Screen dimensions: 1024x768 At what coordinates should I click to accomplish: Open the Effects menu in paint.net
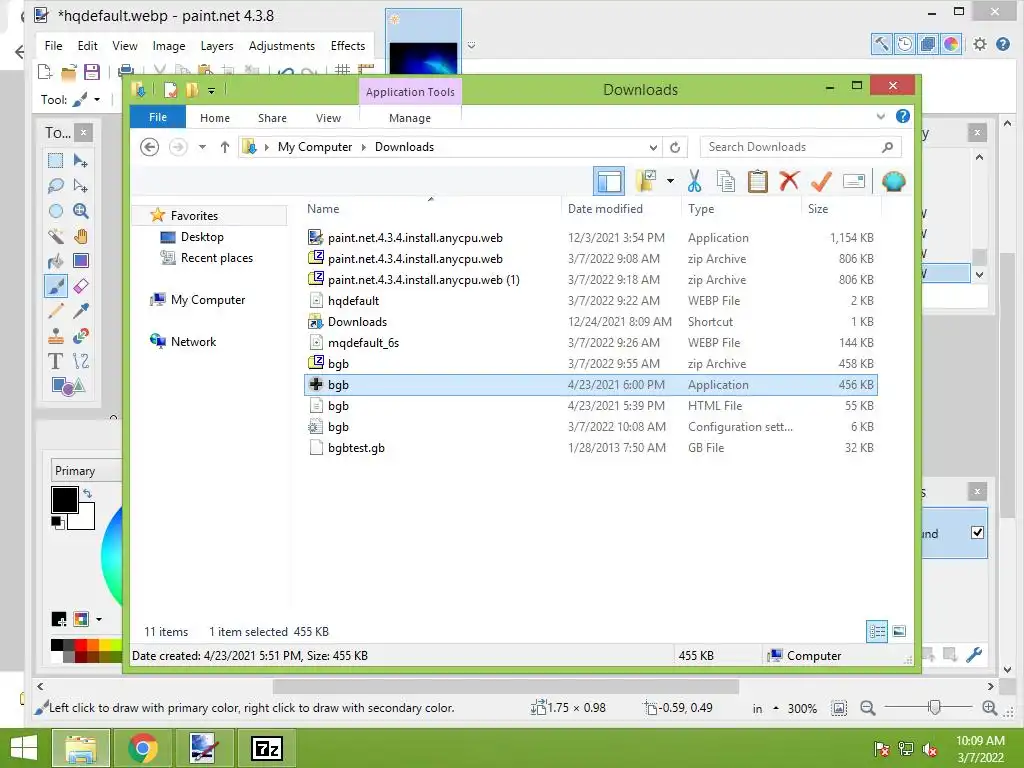coord(347,46)
